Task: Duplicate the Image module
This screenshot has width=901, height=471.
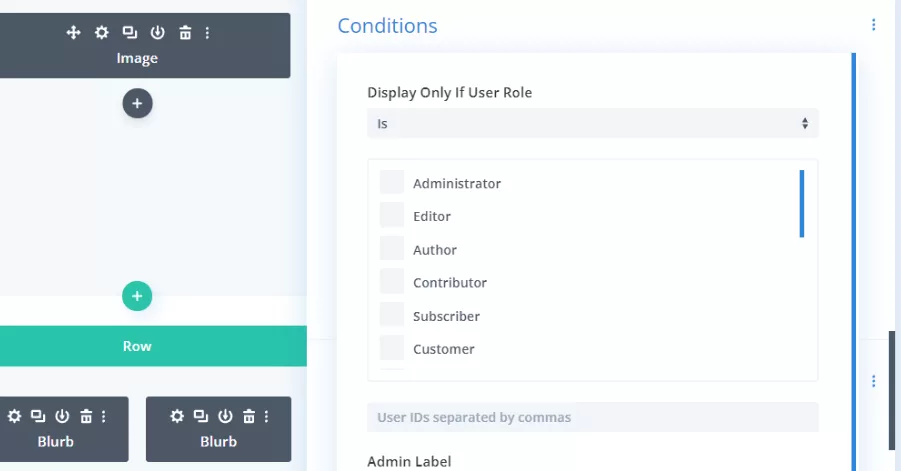Action: click(130, 32)
